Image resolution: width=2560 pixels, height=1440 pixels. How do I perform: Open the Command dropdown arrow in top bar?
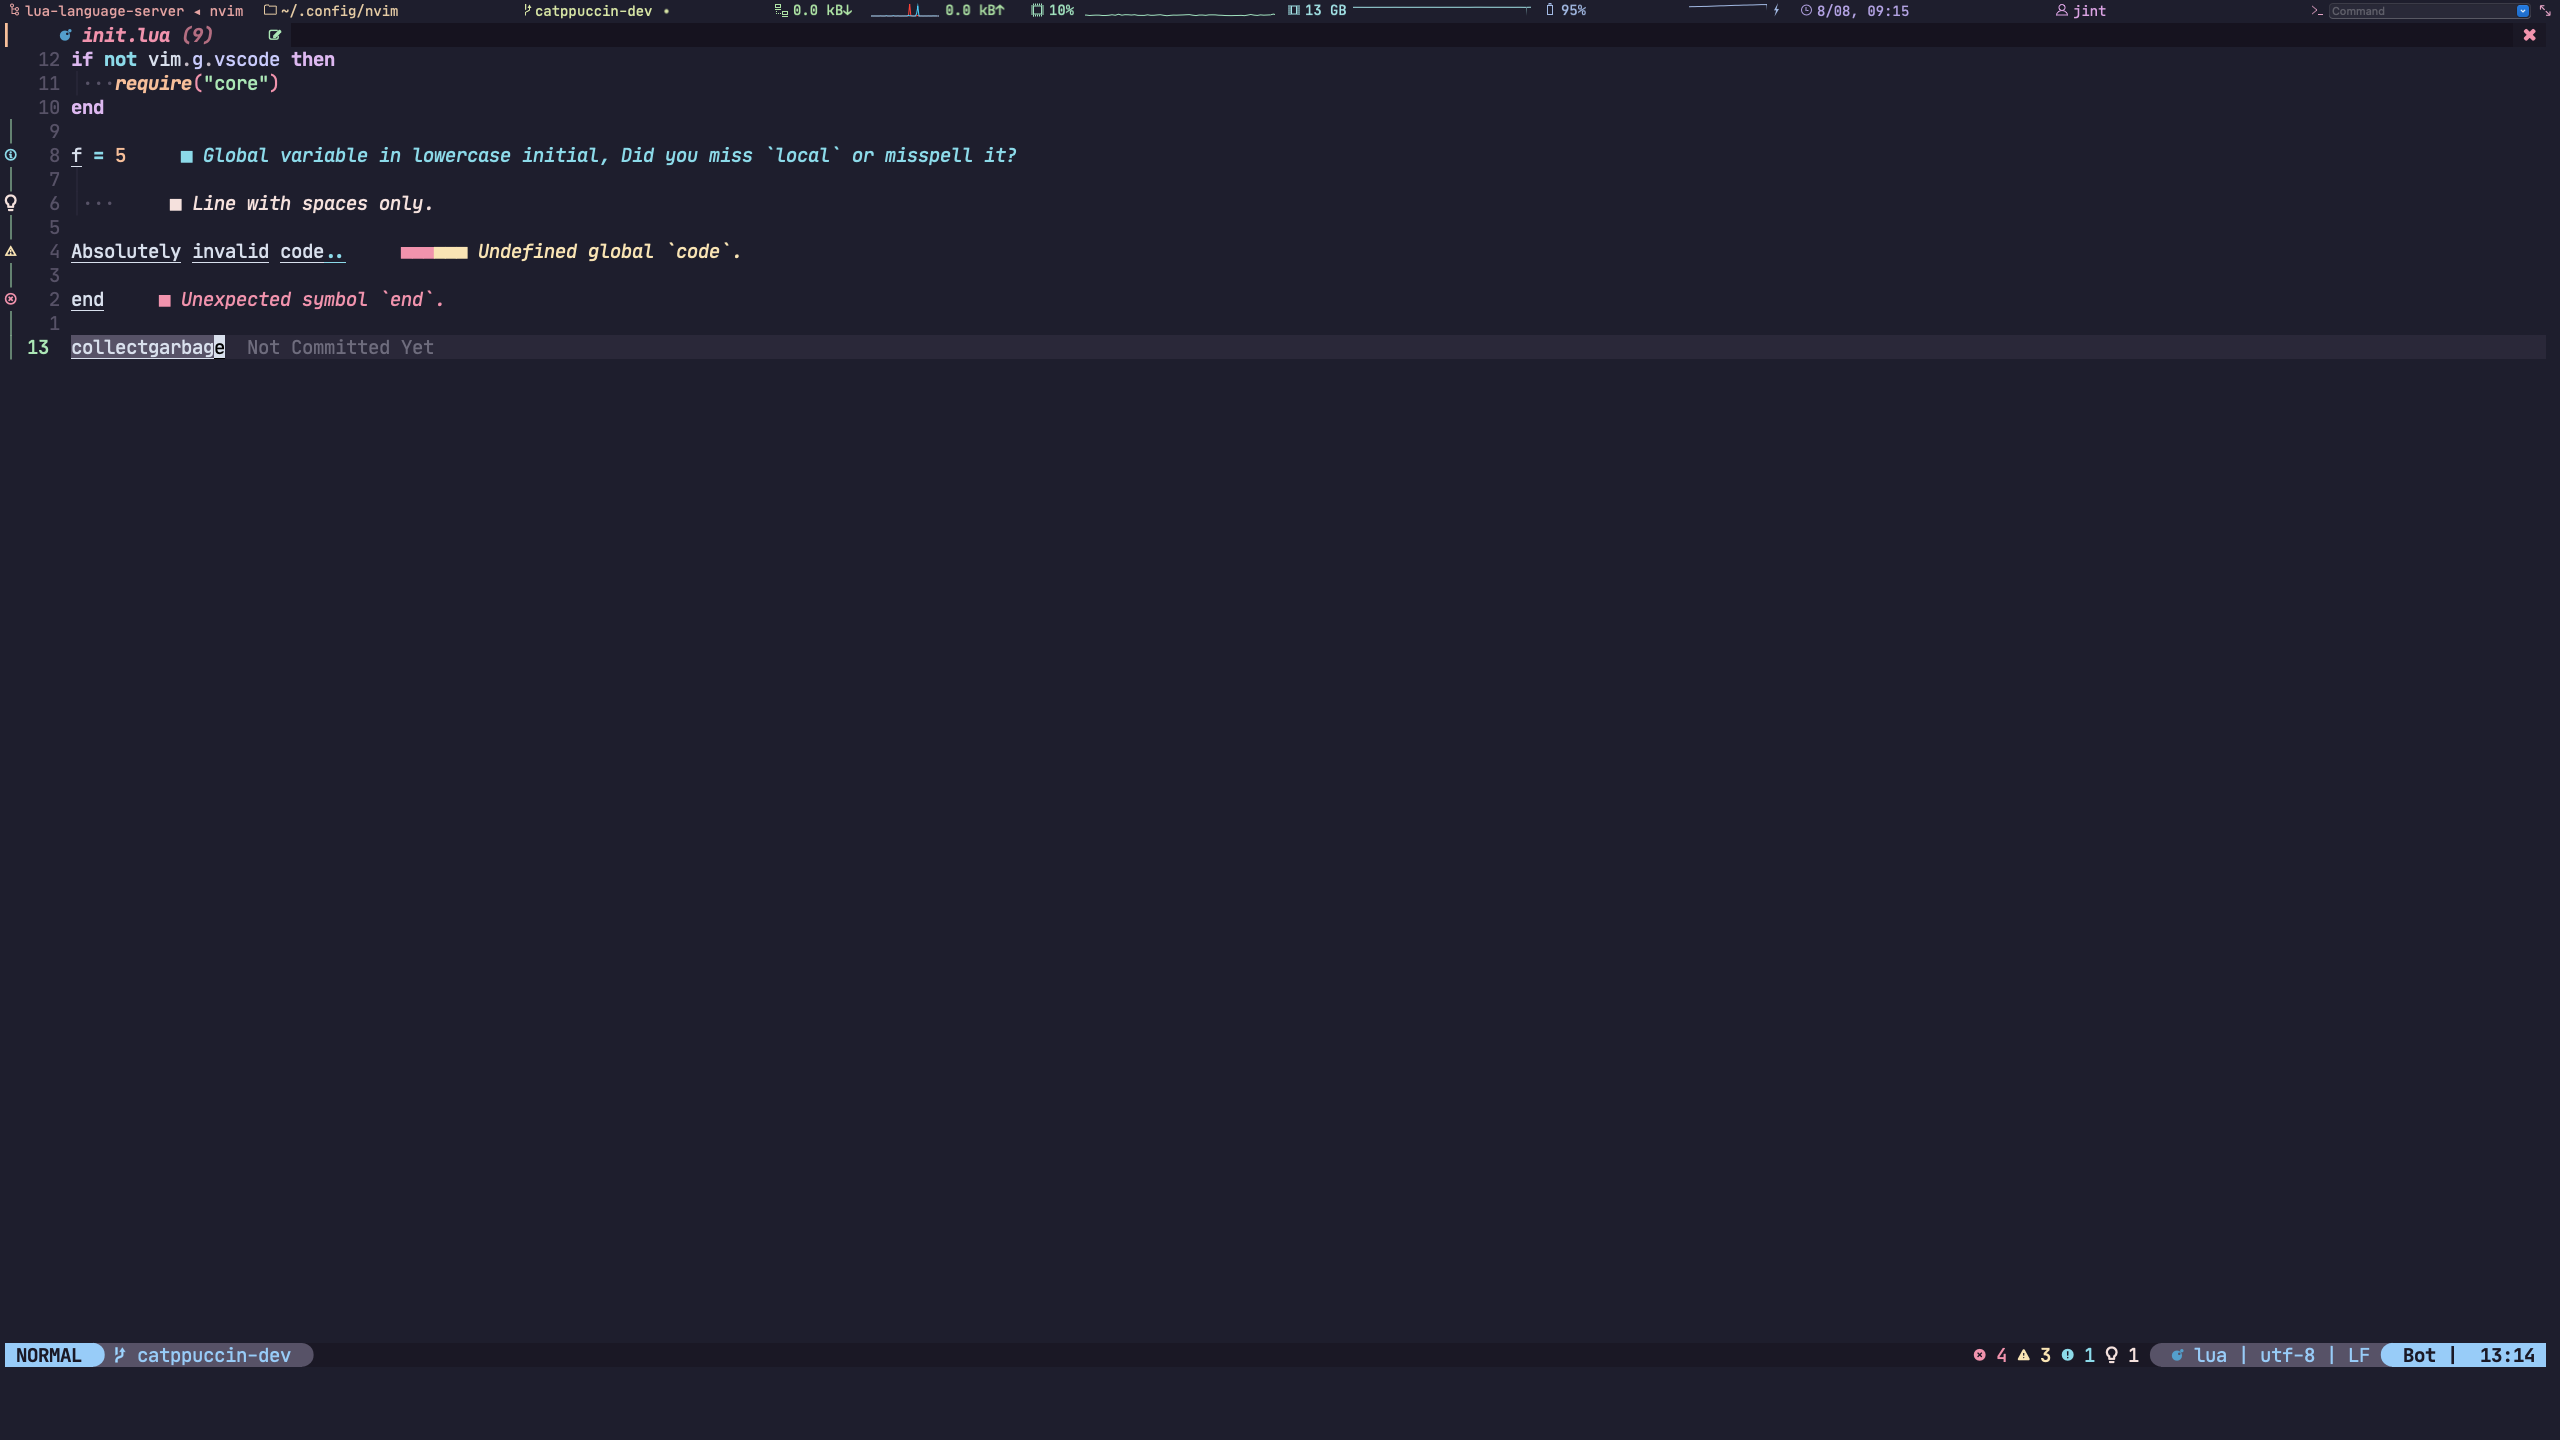click(2523, 11)
